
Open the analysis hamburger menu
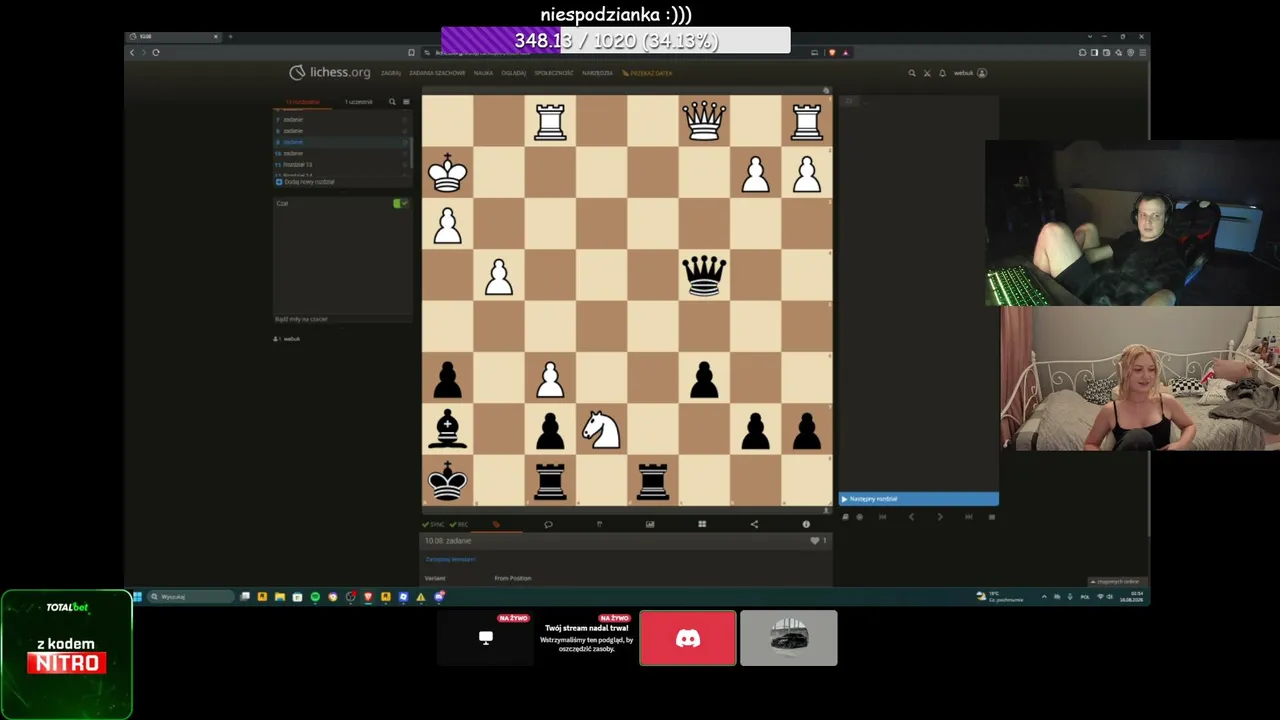pos(991,517)
